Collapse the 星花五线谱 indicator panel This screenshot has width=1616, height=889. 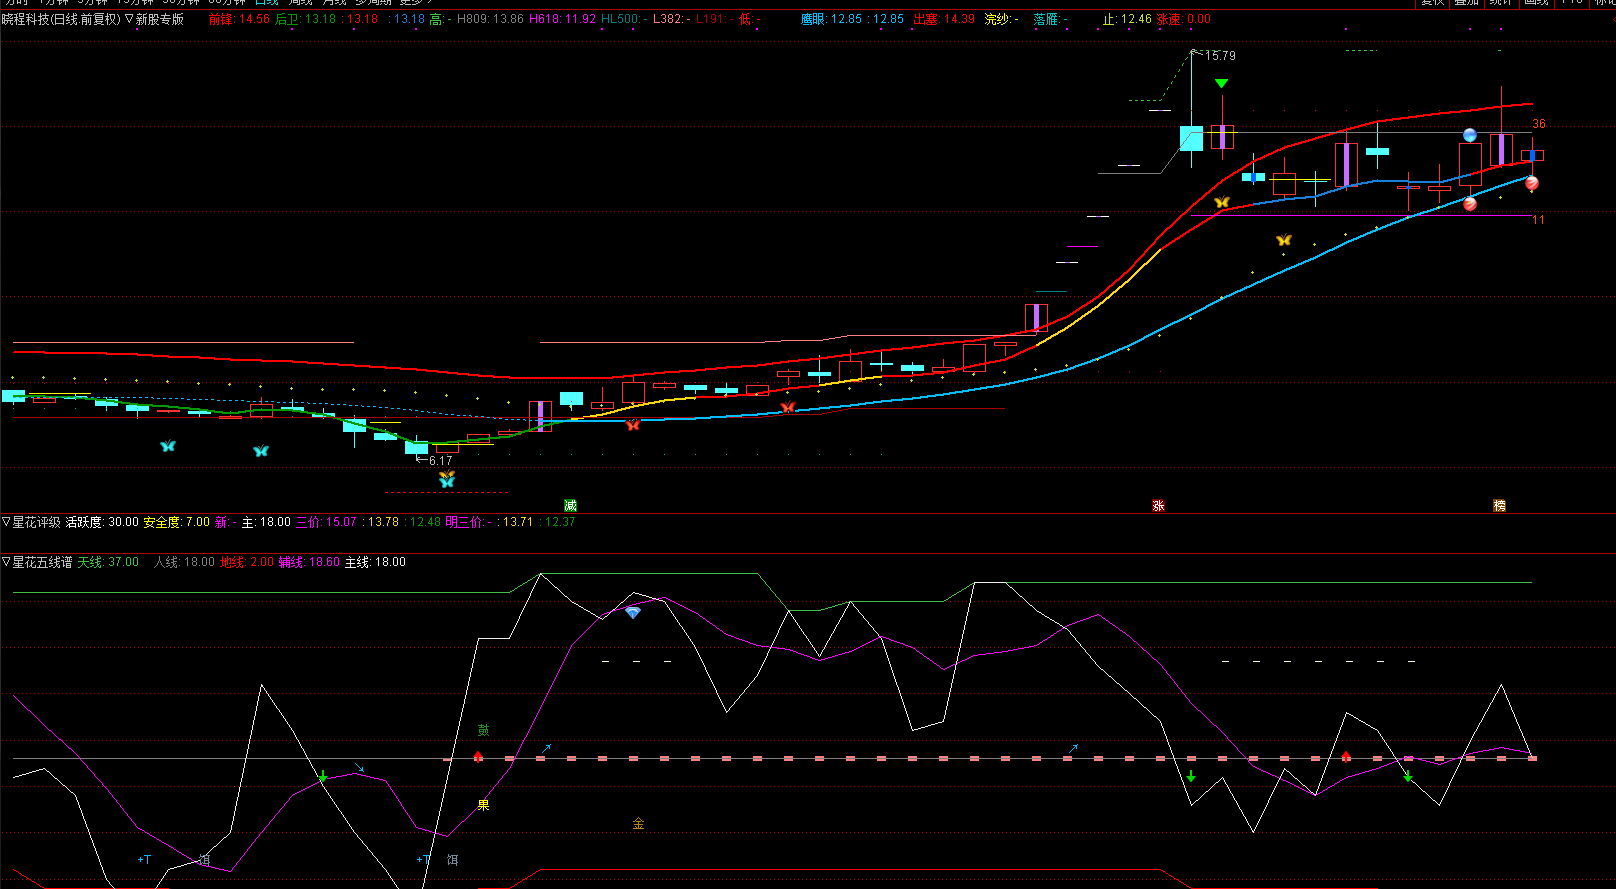(6, 562)
